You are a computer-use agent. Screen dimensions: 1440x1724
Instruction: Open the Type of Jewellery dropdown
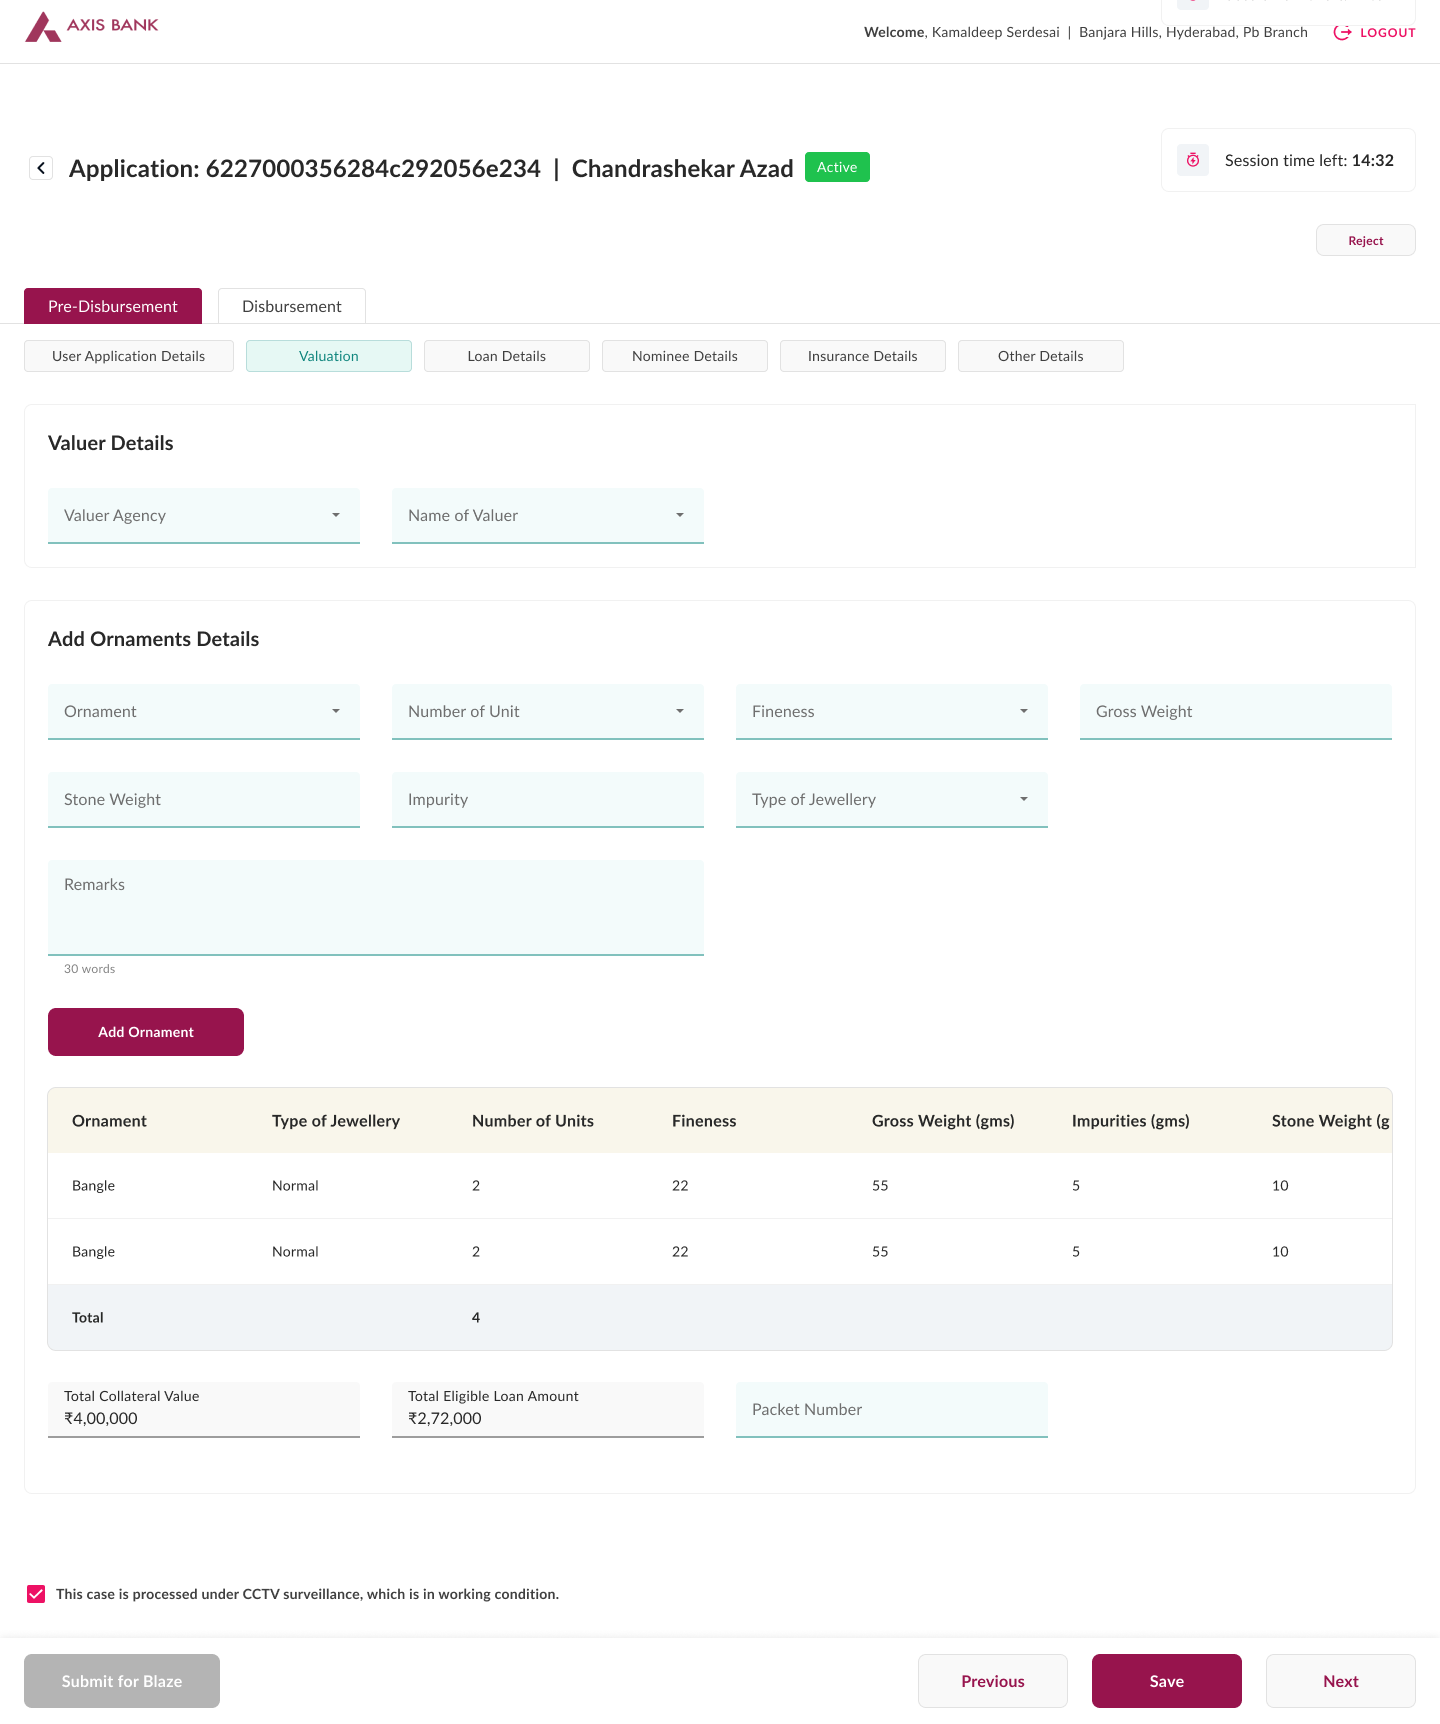click(892, 800)
